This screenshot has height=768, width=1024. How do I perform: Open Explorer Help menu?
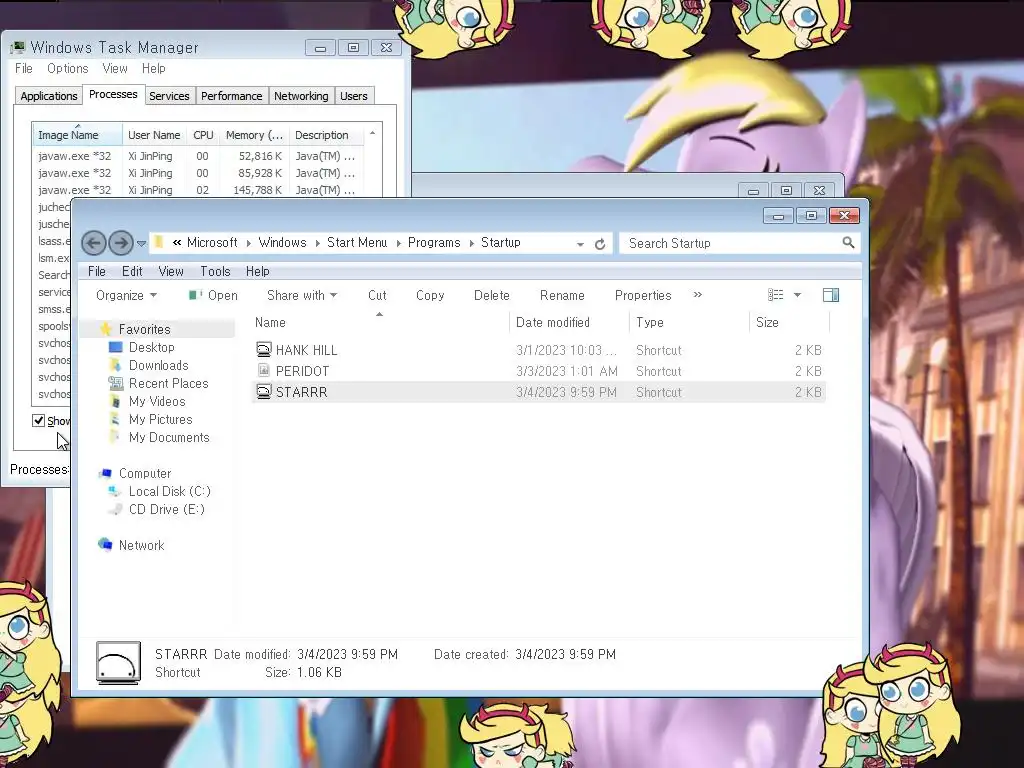pyautogui.click(x=257, y=271)
